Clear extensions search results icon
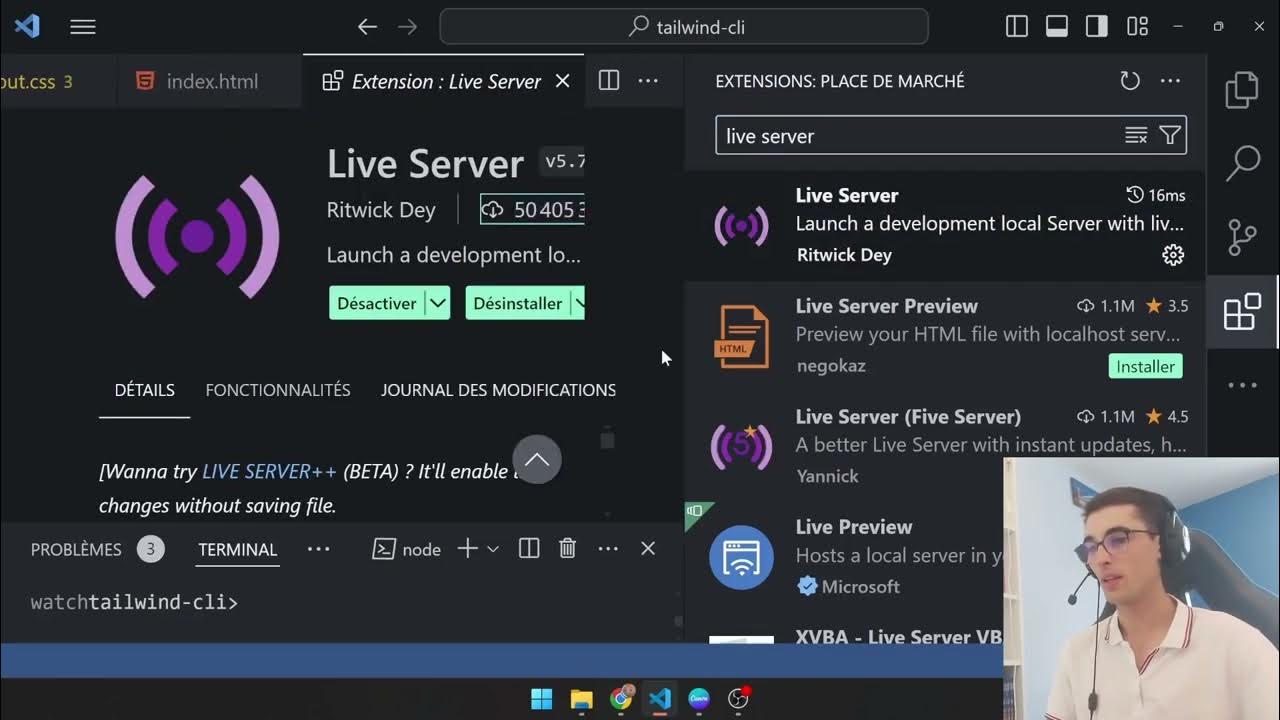Image resolution: width=1280 pixels, height=720 pixels. 1136,136
